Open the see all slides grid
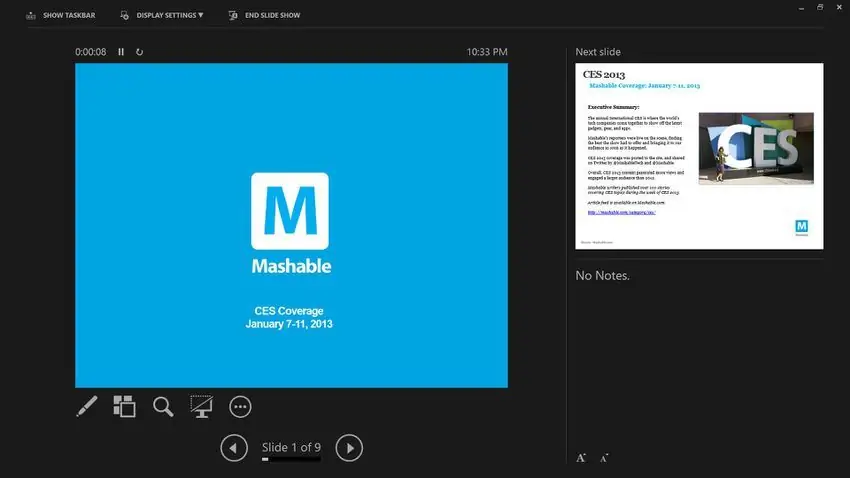The height and width of the screenshot is (478, 850). click(124, 406)
